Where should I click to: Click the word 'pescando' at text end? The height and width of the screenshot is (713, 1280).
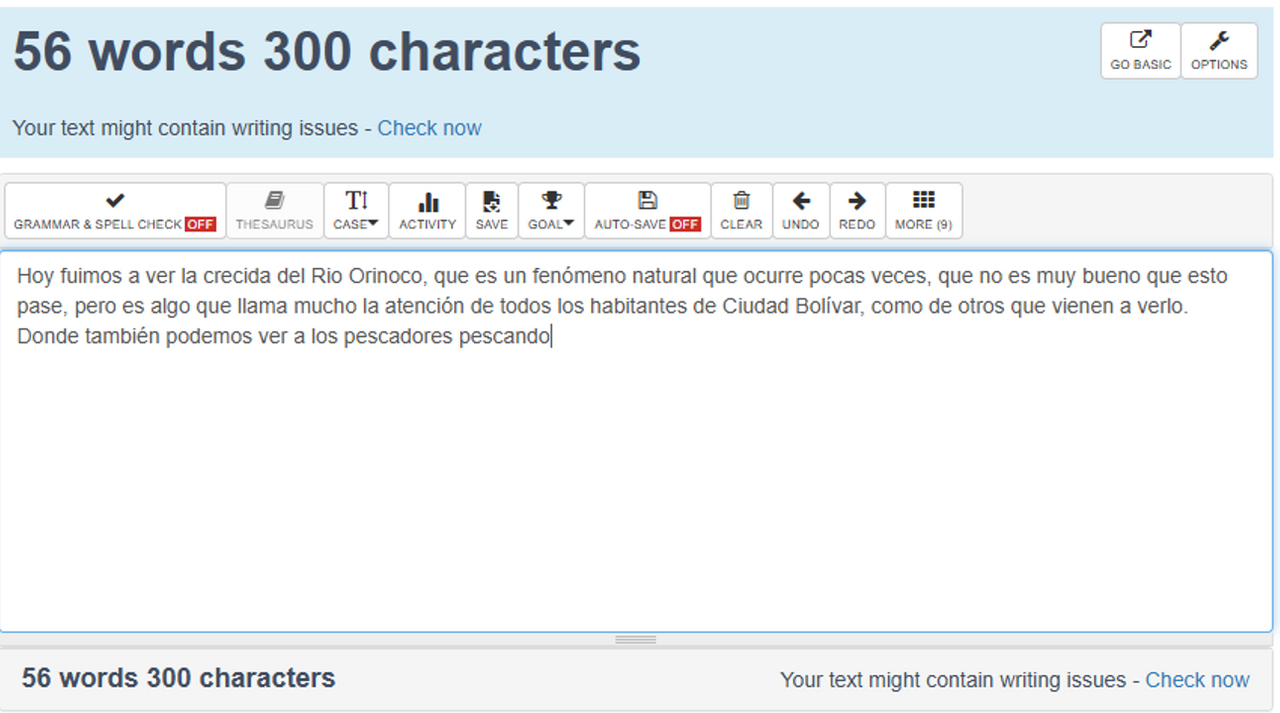point(504,337)
